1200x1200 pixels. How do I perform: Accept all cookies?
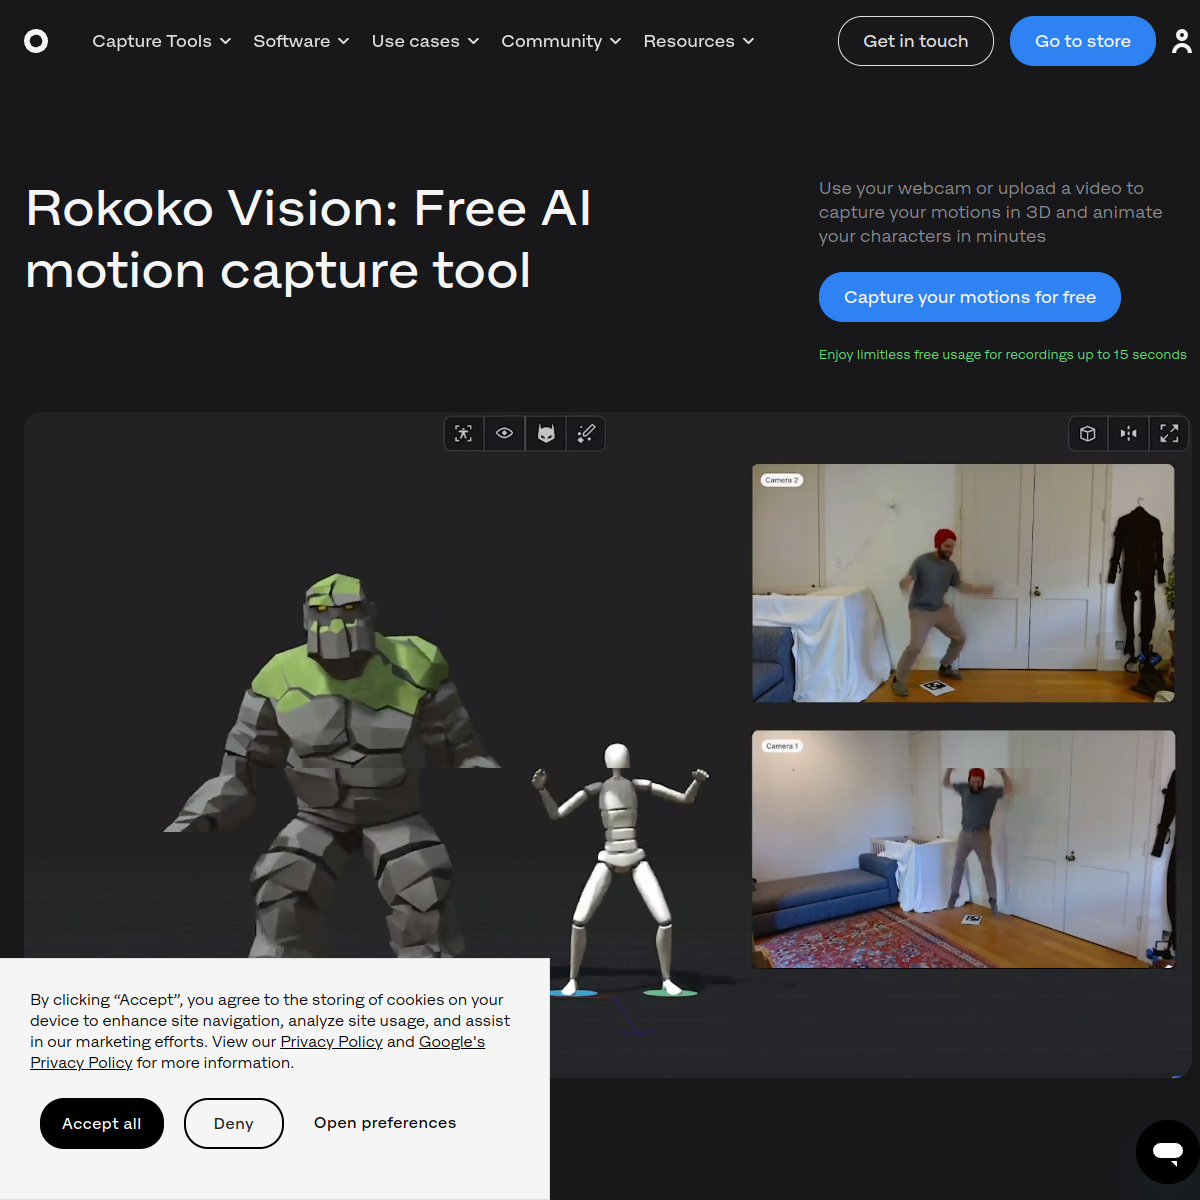tap(101, 1123)
